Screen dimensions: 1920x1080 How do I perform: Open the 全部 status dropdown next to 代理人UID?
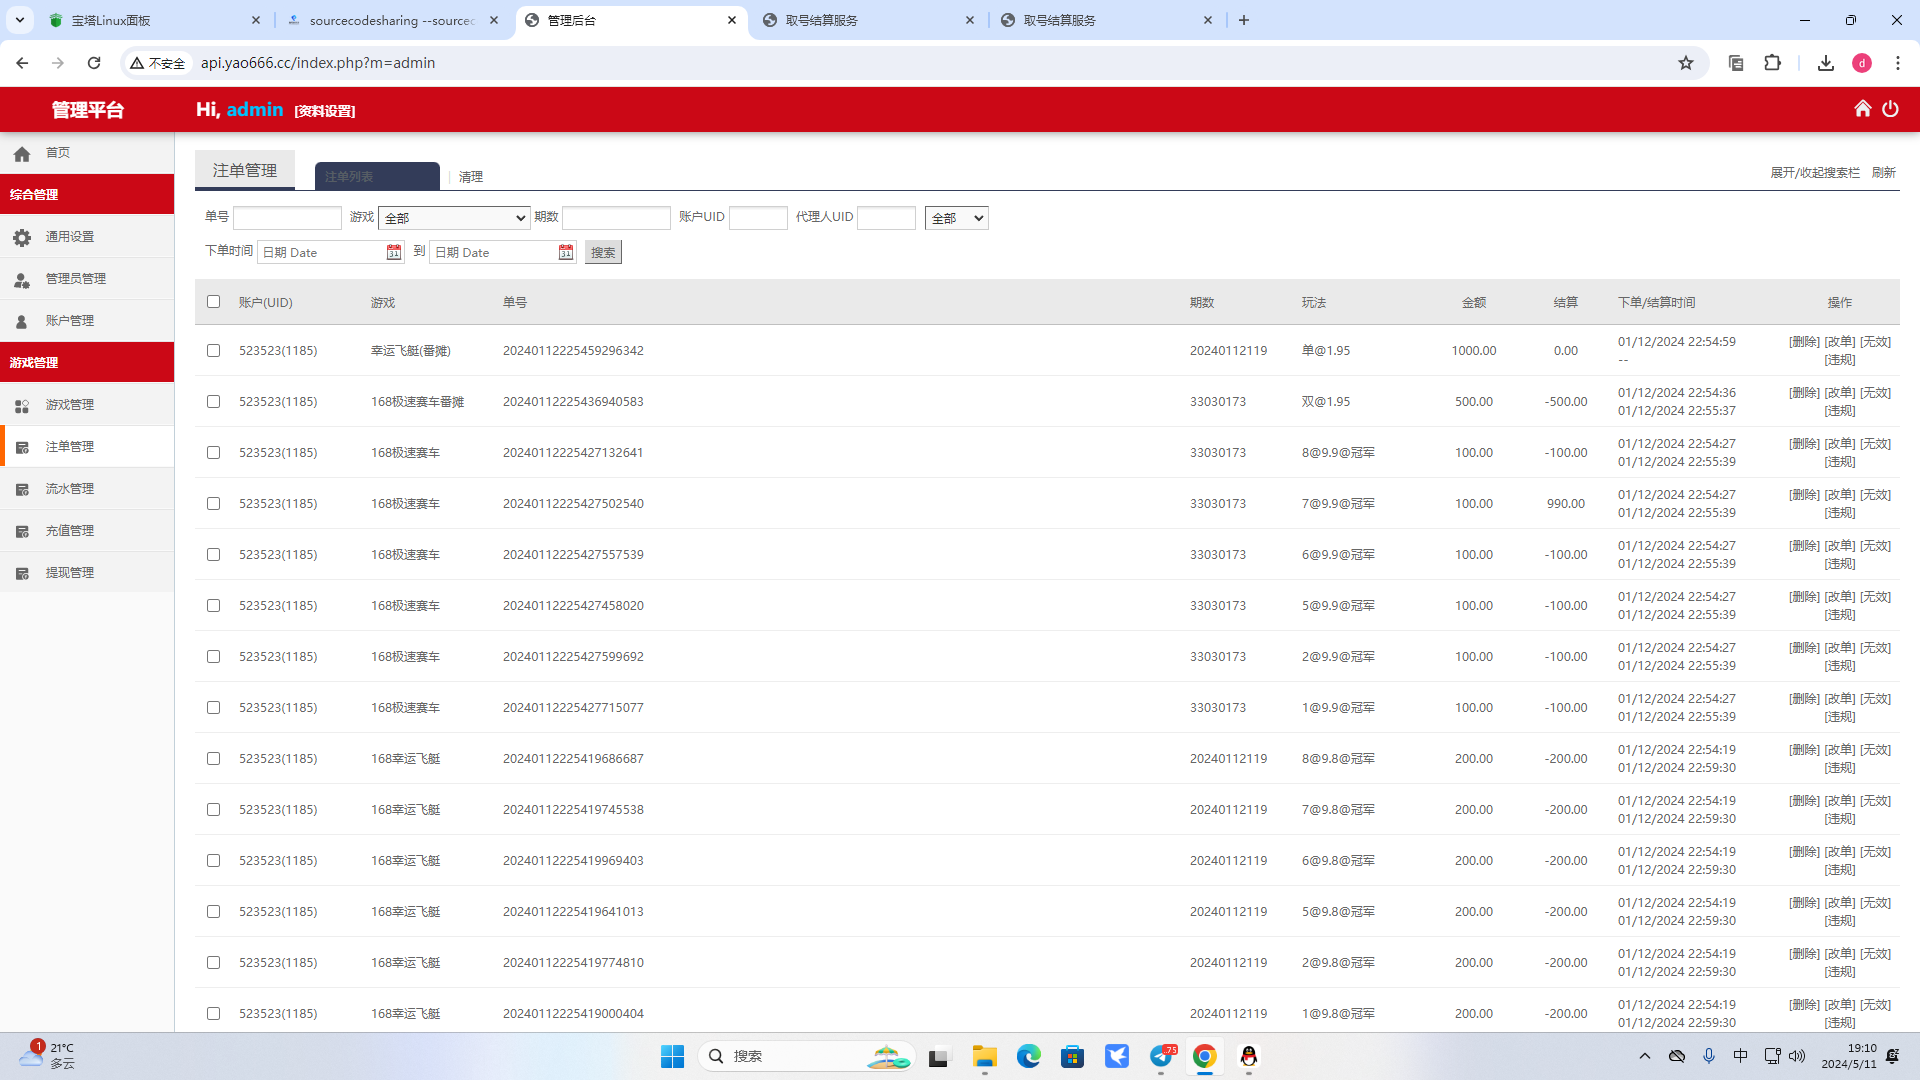pyautogui.click(x=956, y=218)
